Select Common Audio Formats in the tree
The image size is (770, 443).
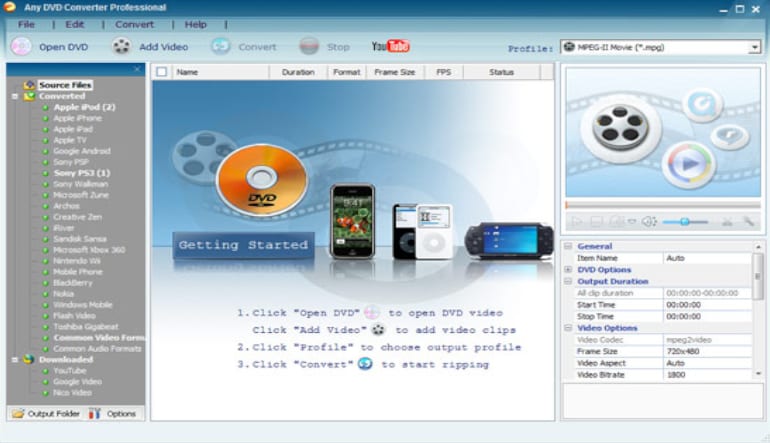tap(97, 349)
